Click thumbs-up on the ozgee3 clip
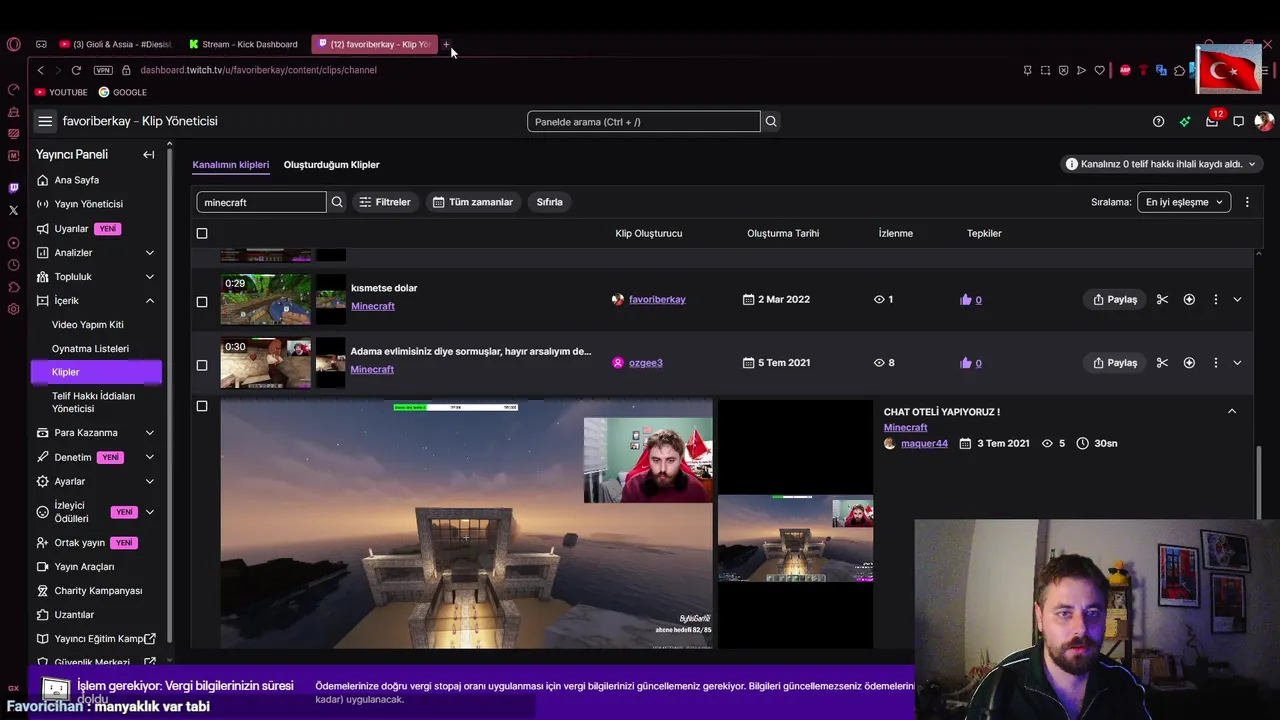This screenshot has width=1280, height=720. (x=966, y=363)
